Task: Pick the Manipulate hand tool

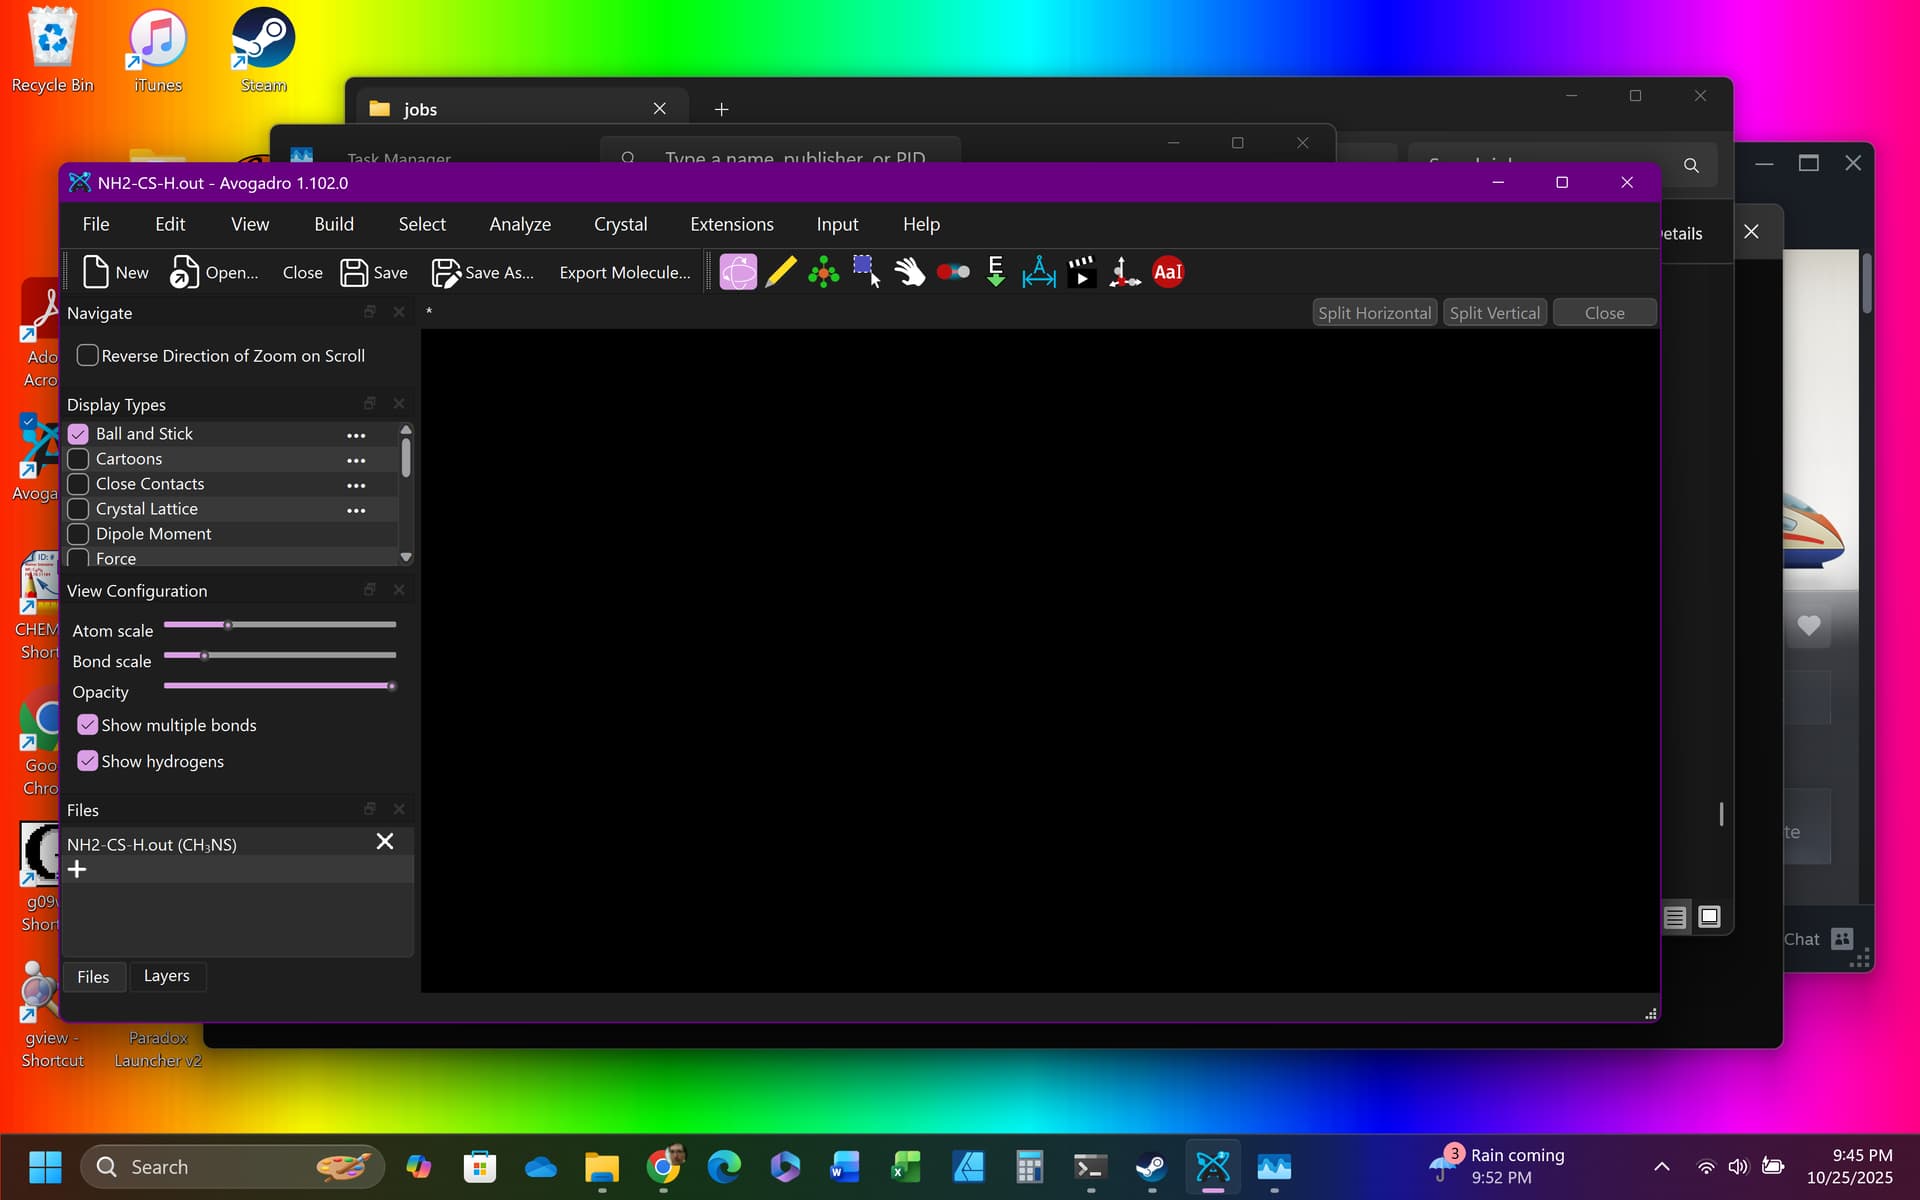Action: [x=909, y=272]
